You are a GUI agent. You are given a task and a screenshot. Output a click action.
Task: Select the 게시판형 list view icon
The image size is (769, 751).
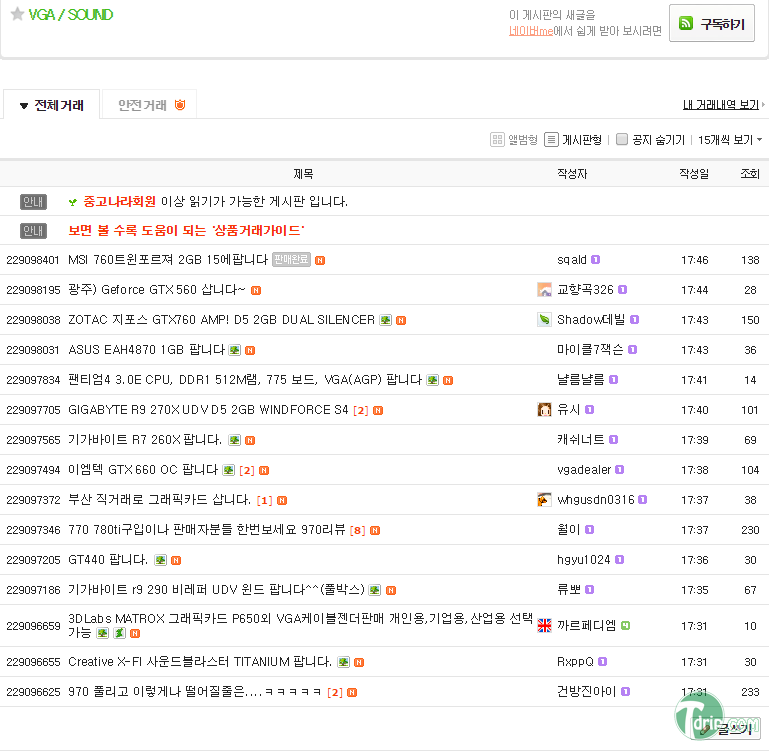(x=551, y=140)
